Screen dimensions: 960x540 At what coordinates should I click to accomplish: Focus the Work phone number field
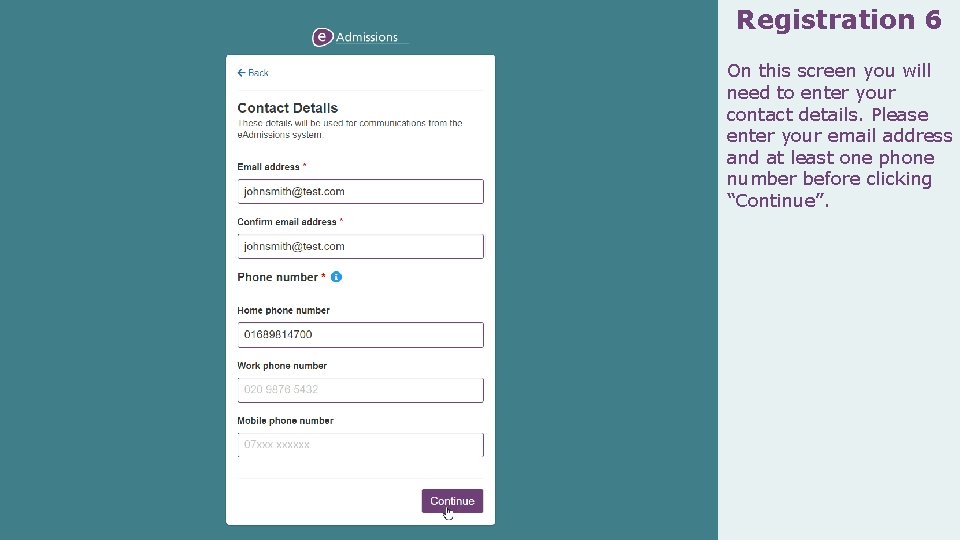point(360,389)
